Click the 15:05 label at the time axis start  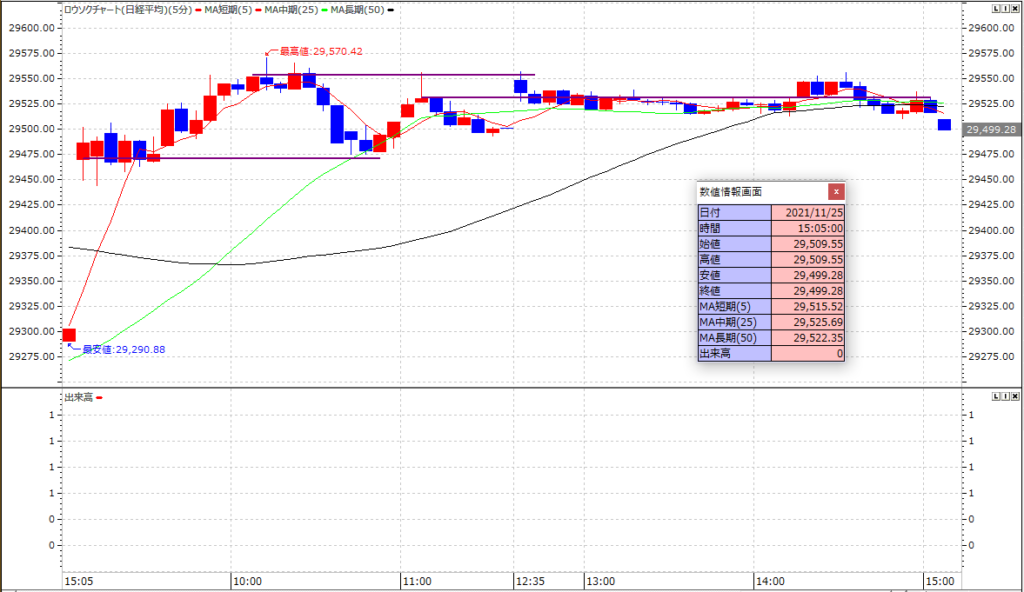click(78, 581)
